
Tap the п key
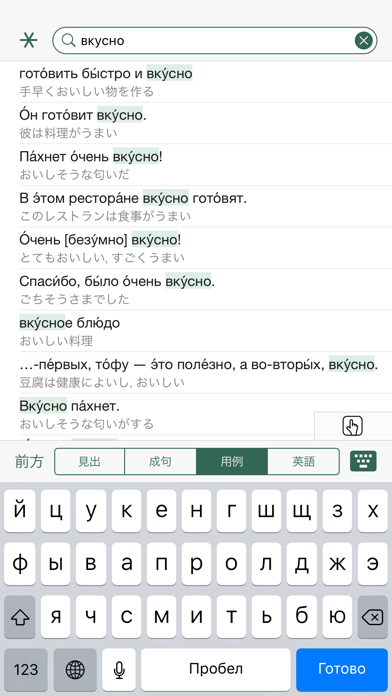coord(161,564)
